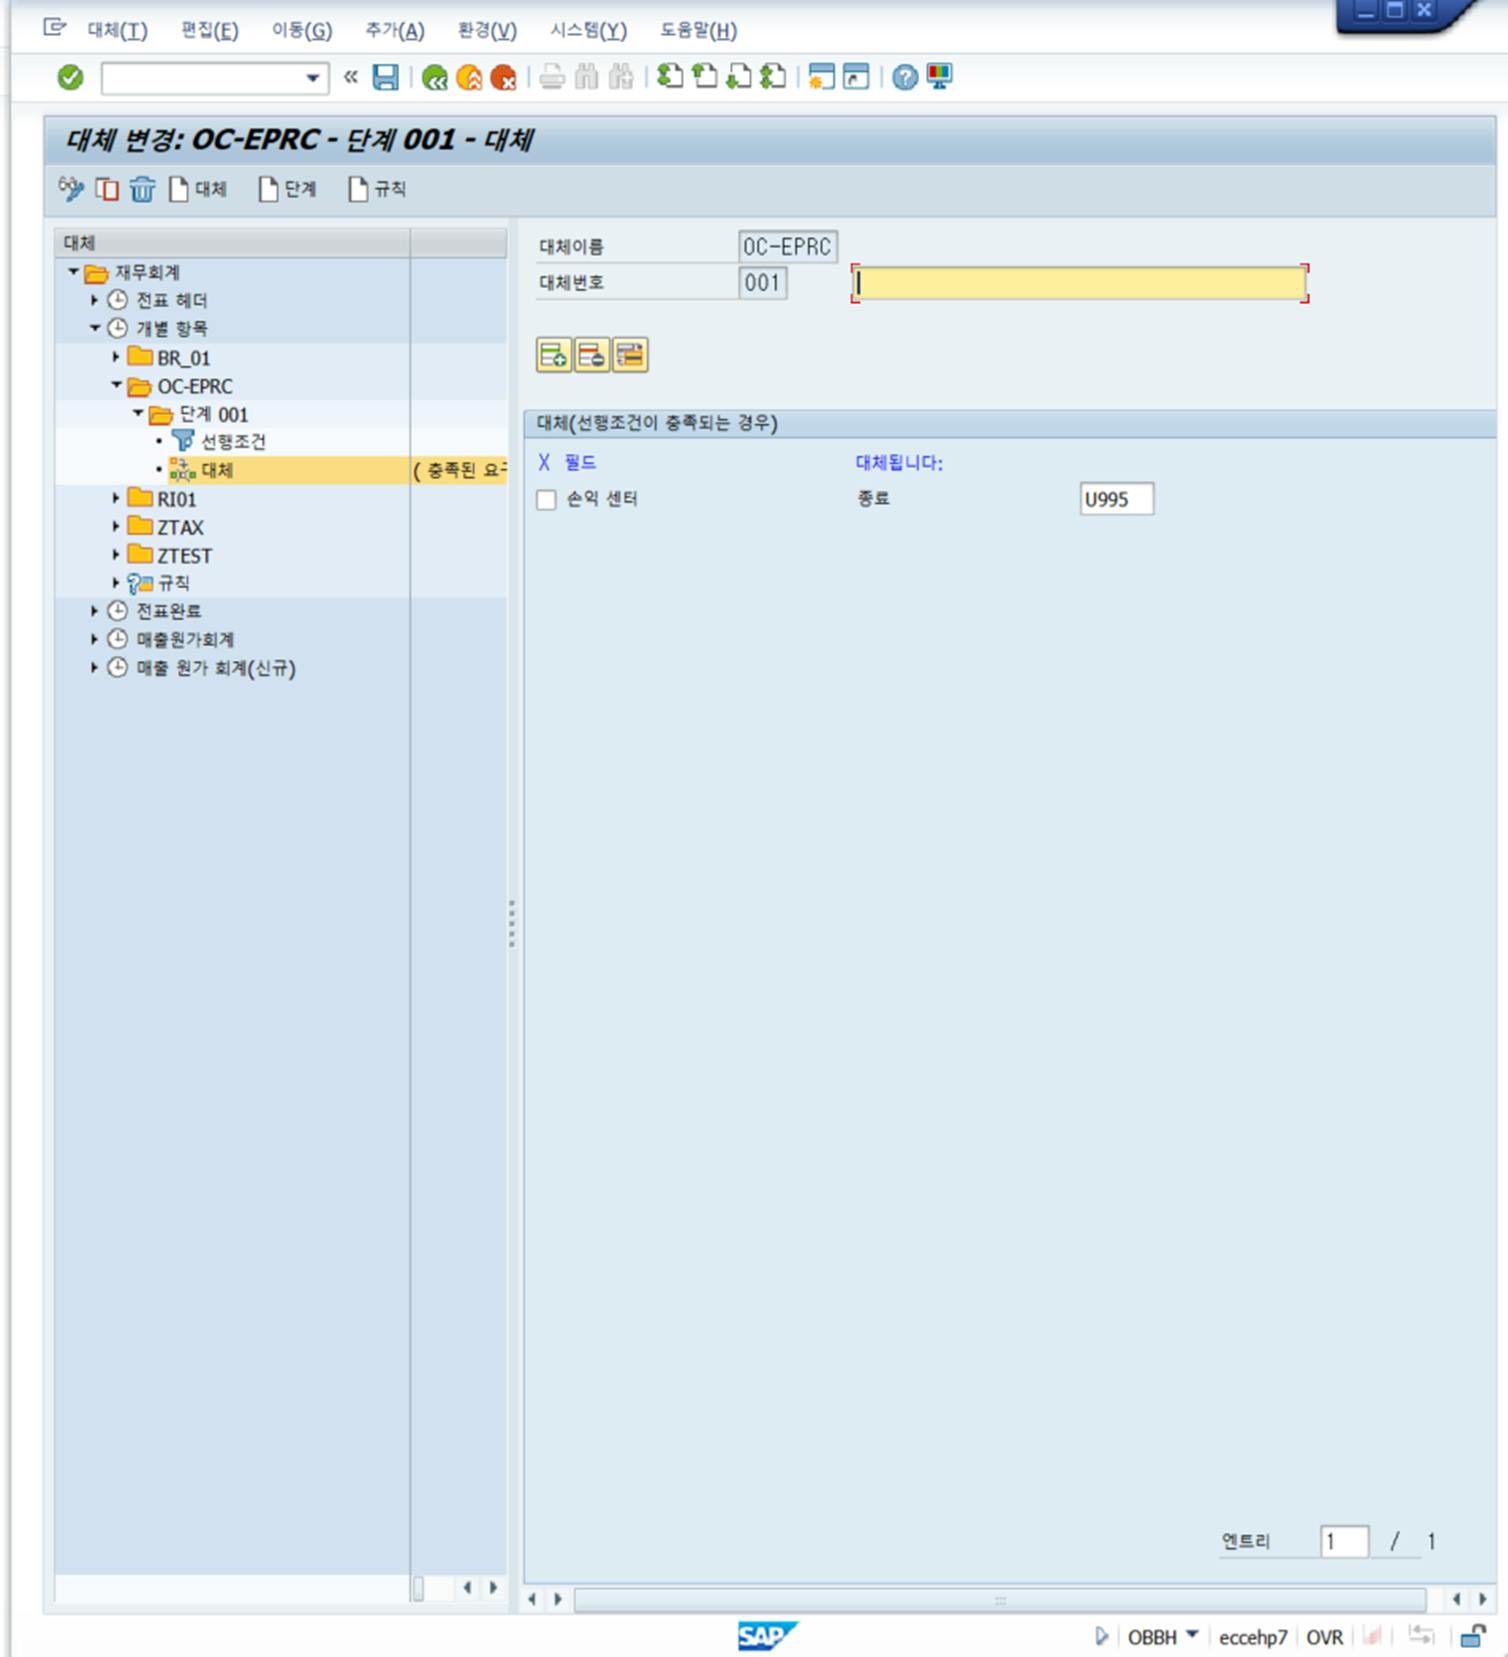Click the menu icon left of 대체(T)
1508x1657 pixels.
click(x=55, y=28)
